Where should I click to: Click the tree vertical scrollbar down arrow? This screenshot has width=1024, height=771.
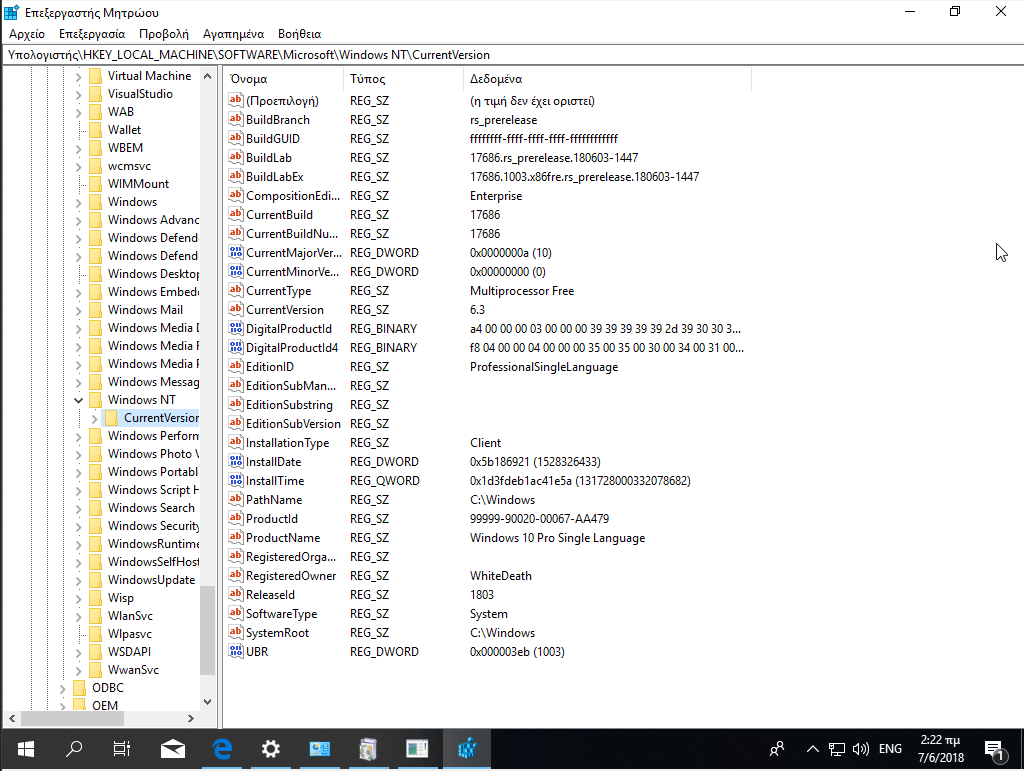[207, 702]
